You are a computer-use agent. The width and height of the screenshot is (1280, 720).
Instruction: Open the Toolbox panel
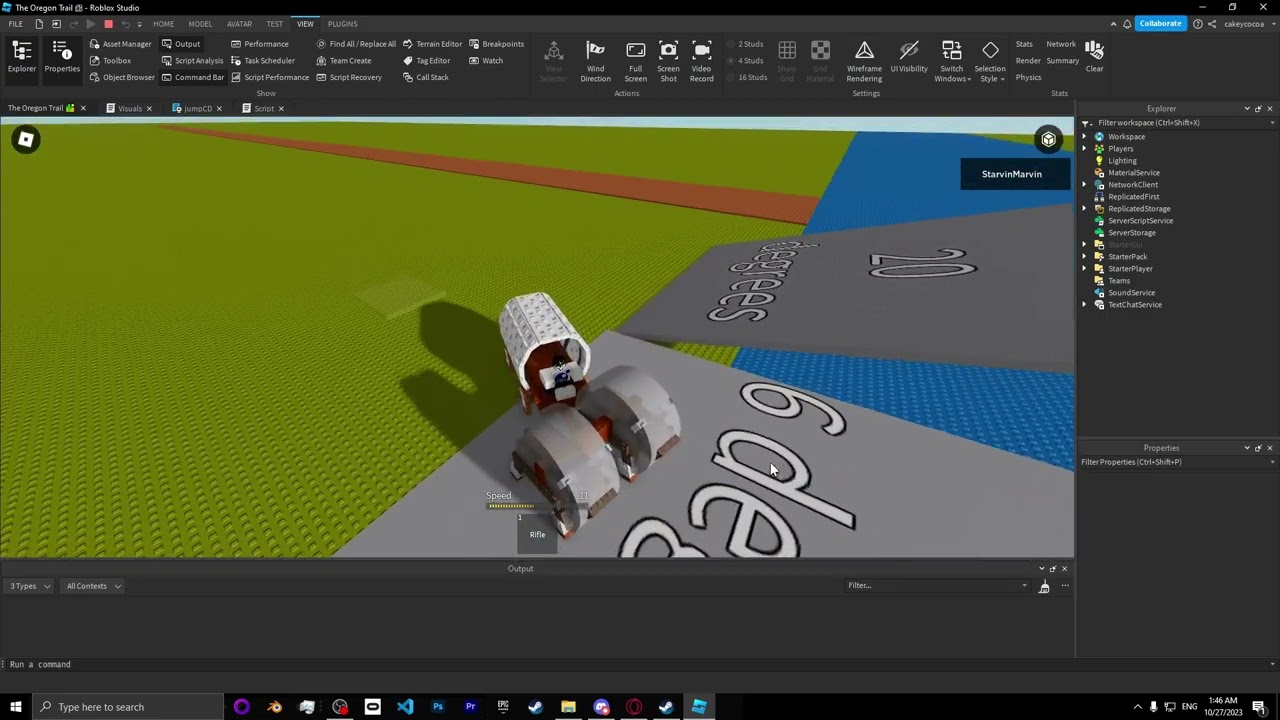click(110, 60)
